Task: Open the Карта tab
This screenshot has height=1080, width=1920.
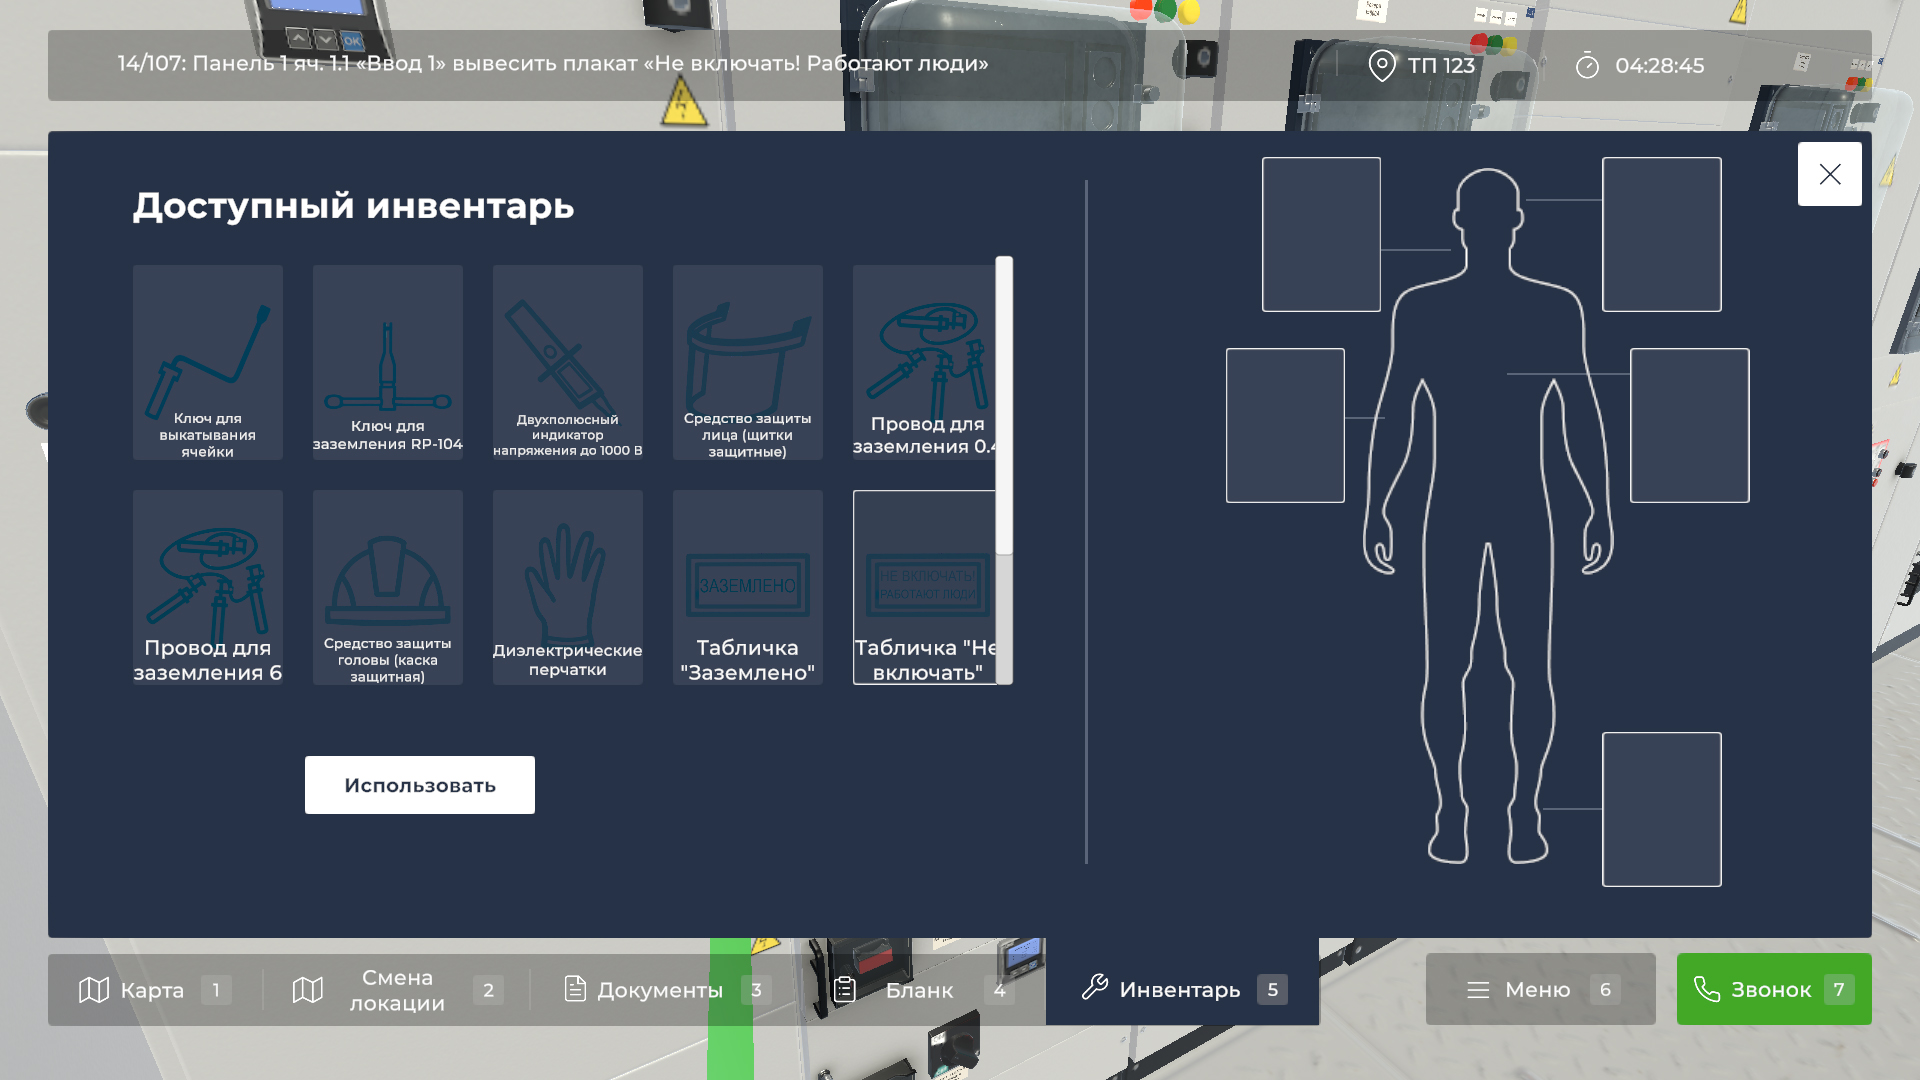Action: pyautogui.click(x=154, y=990)
